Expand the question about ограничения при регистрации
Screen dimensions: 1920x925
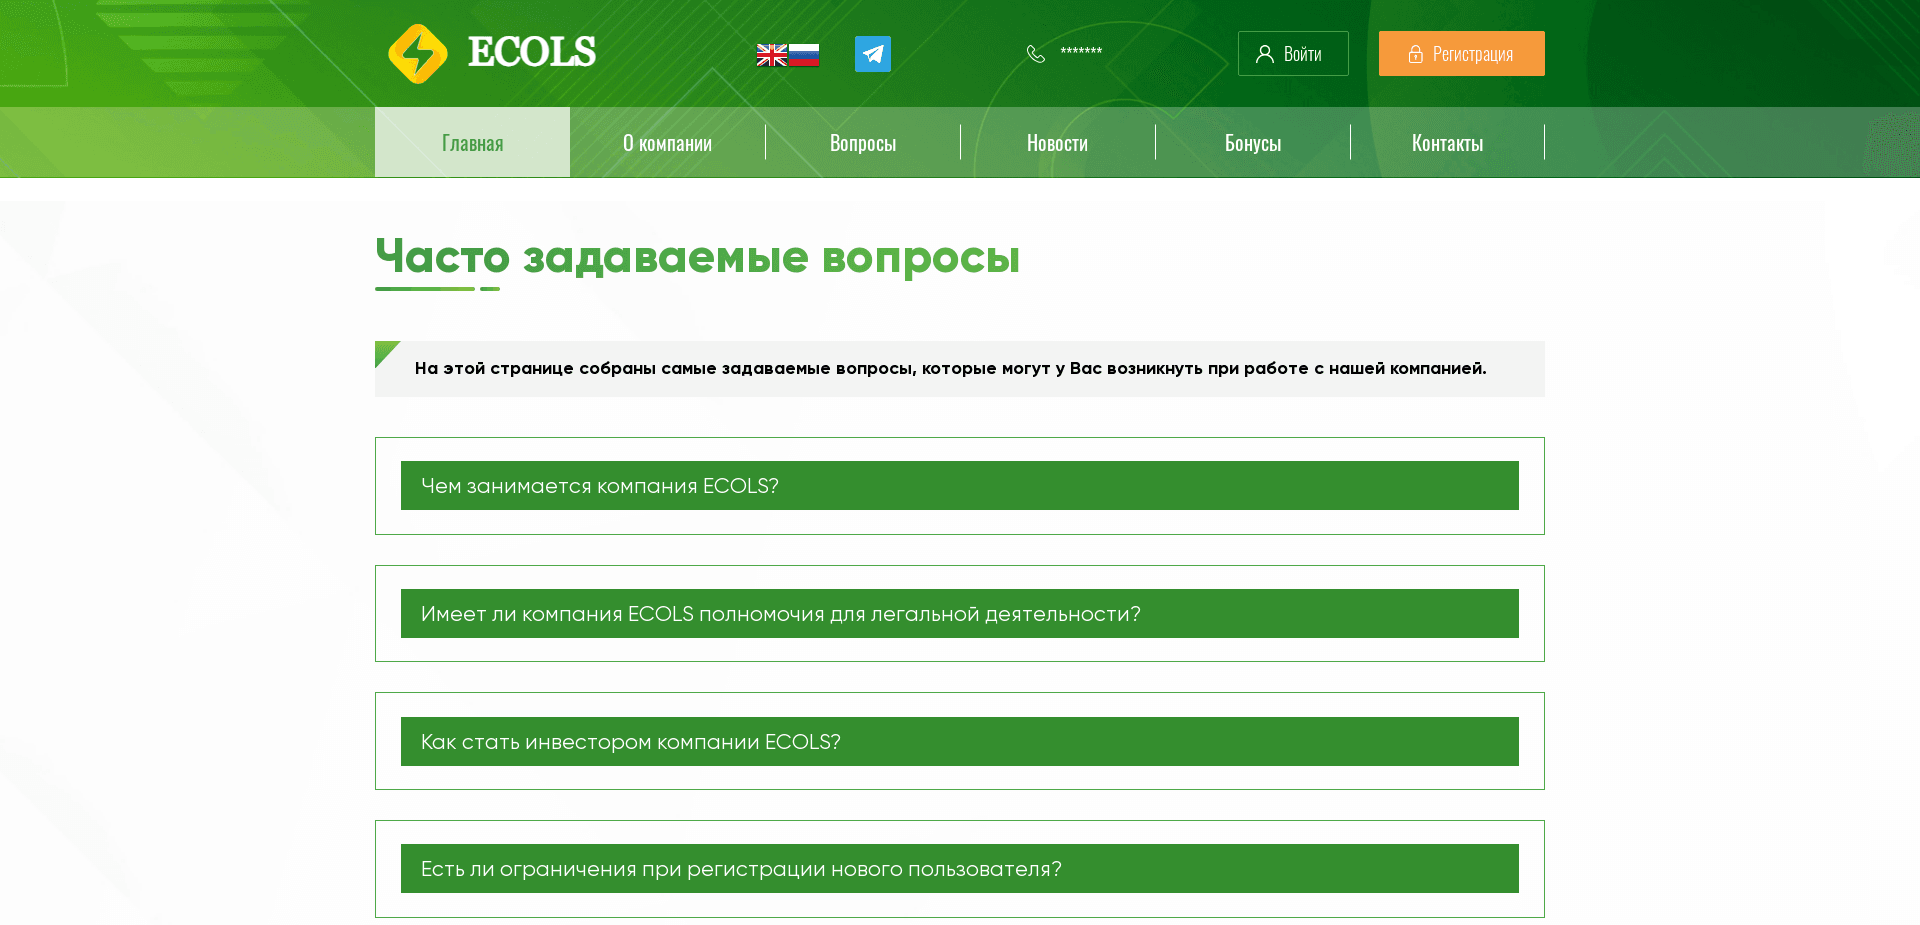point(959,868)
